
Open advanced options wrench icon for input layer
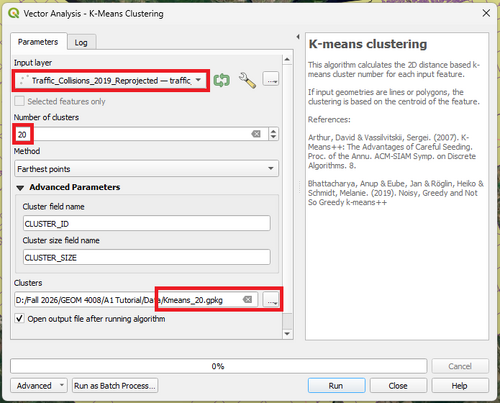point(247,80)
